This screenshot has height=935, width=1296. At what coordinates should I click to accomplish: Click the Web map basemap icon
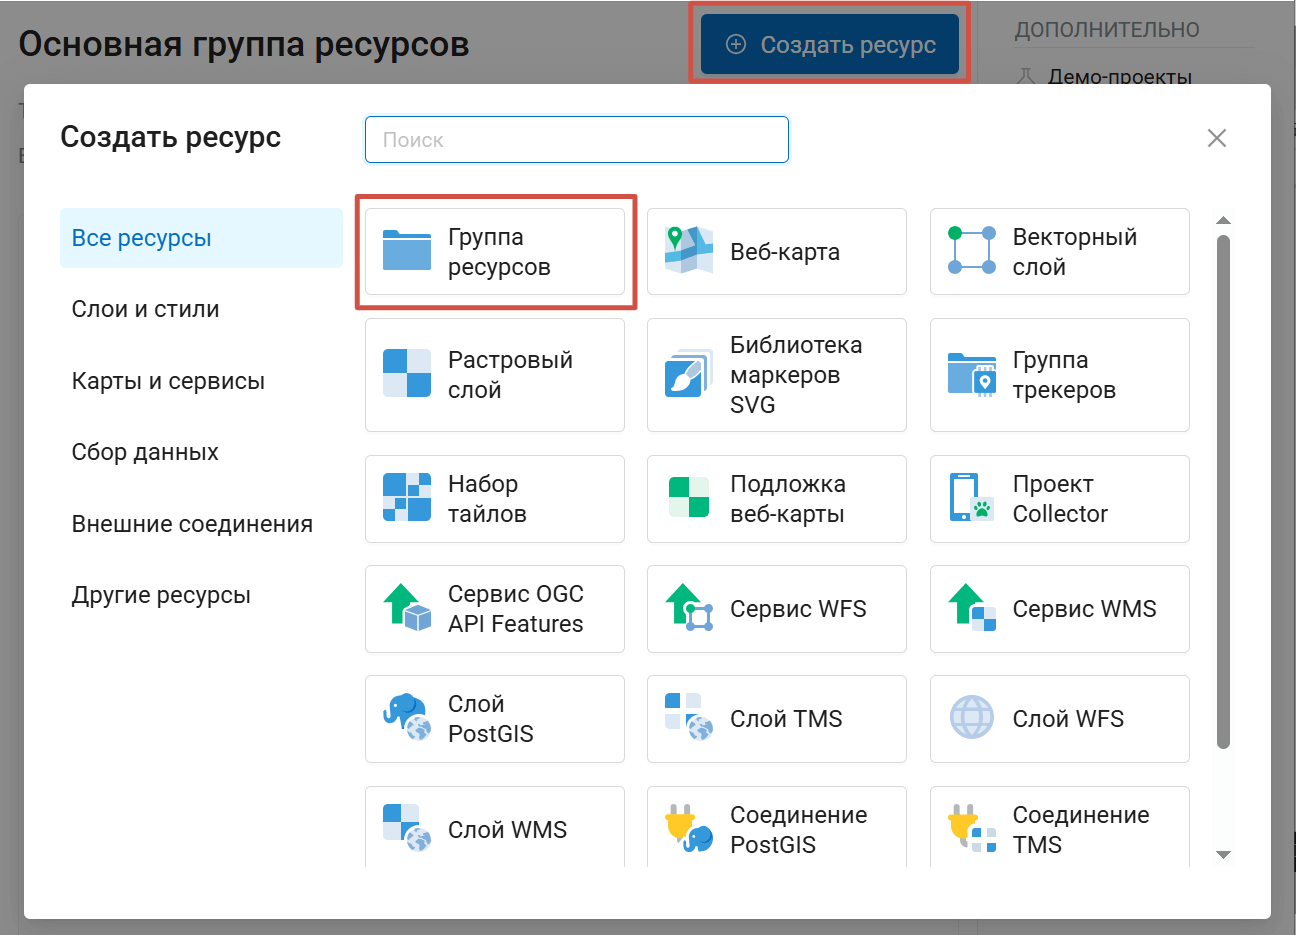(689, 498)
